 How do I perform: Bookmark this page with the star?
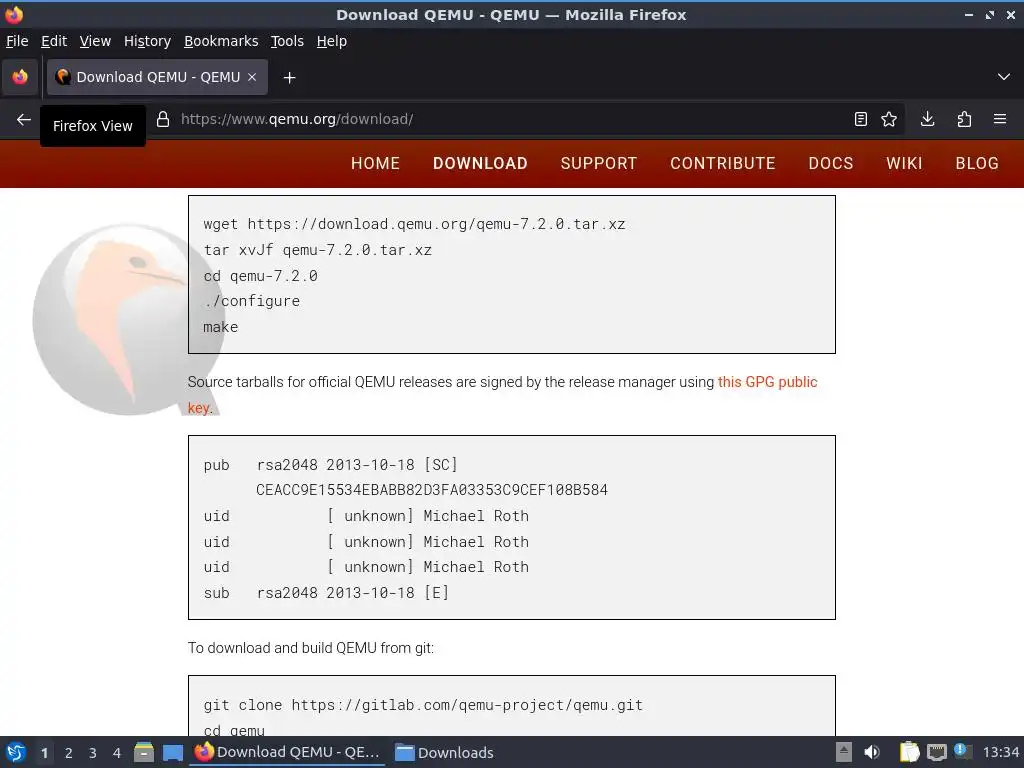[x=889, y=119]
